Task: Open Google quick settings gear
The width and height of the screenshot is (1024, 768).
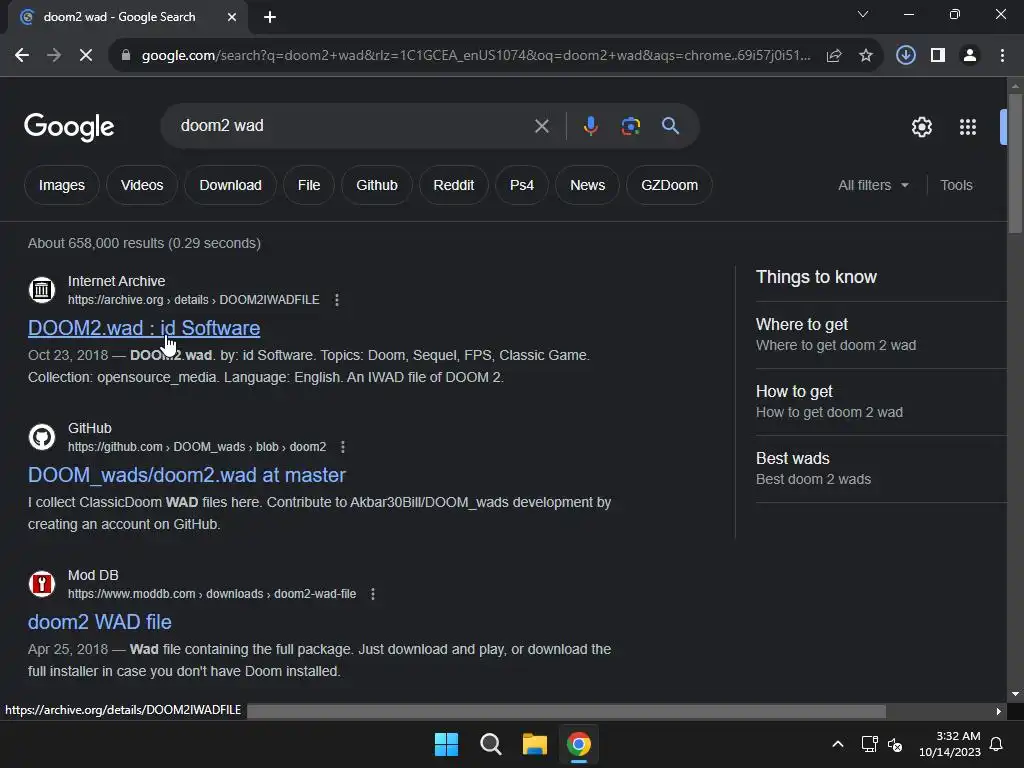Action: pyautogui.click(x=921, y=127)
